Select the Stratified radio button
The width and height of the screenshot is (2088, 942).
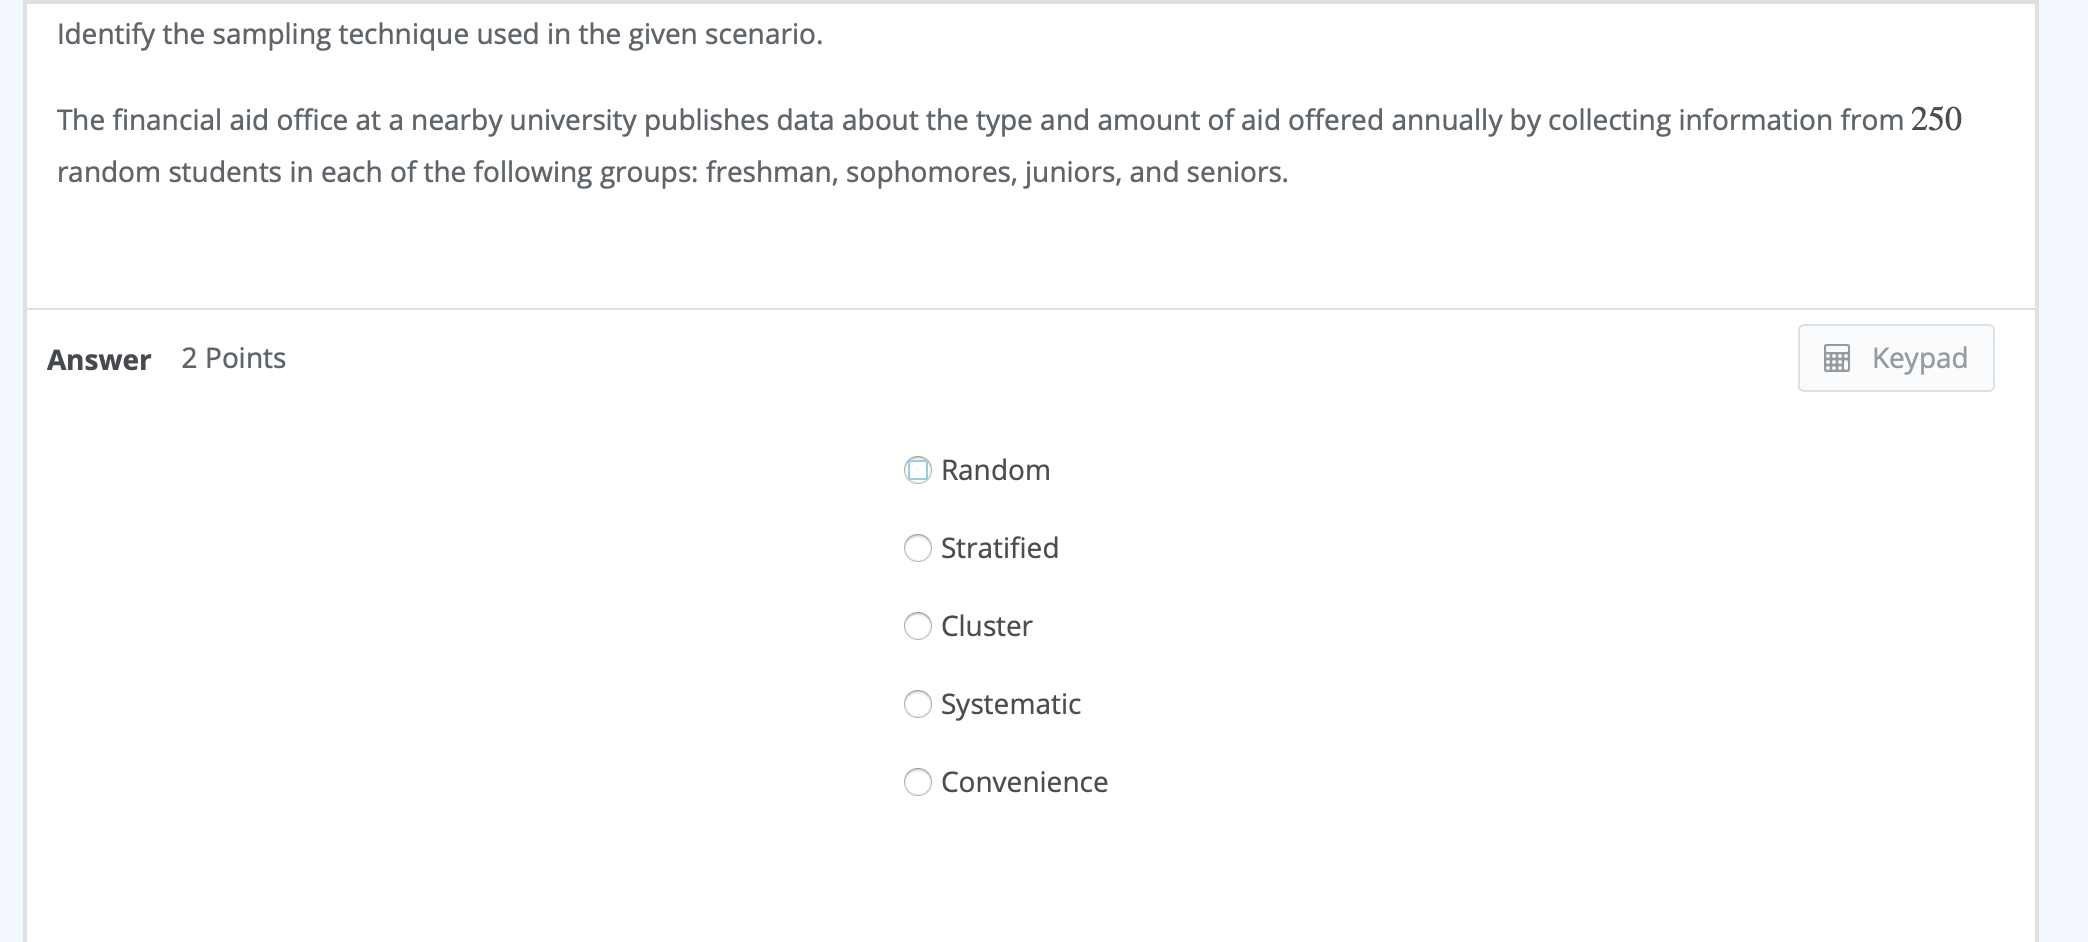917,548
